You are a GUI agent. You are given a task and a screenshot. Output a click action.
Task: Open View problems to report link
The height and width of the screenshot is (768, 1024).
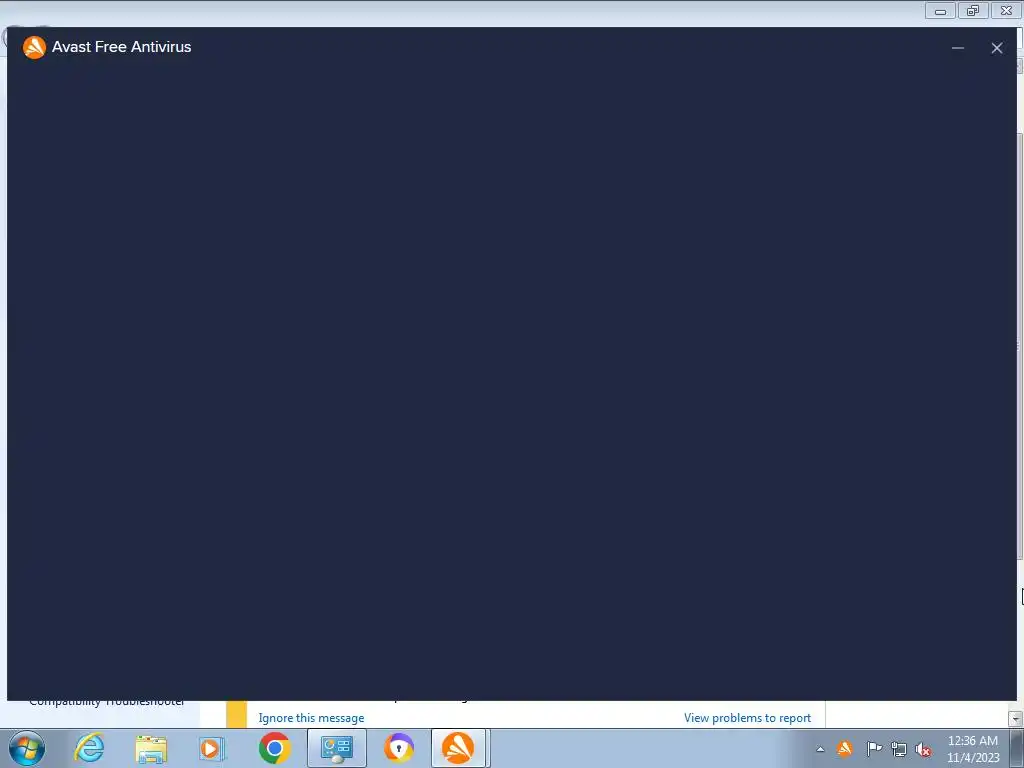(747, 718)
